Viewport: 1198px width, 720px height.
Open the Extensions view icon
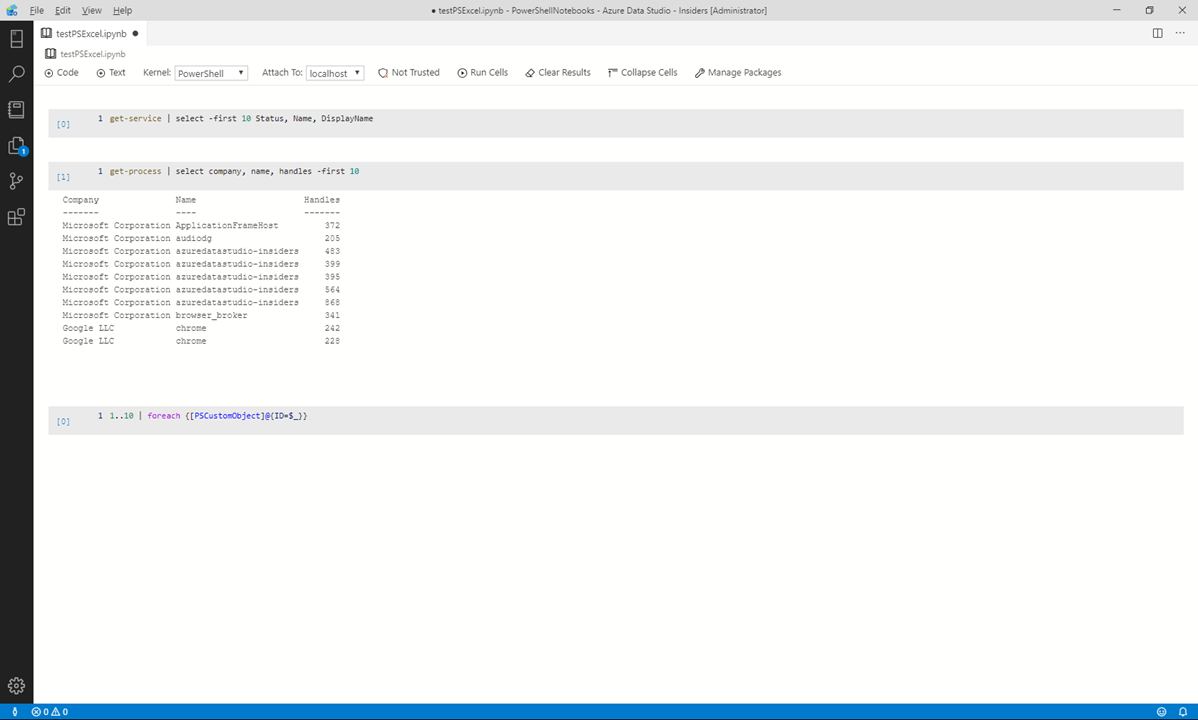pos(16,217)
